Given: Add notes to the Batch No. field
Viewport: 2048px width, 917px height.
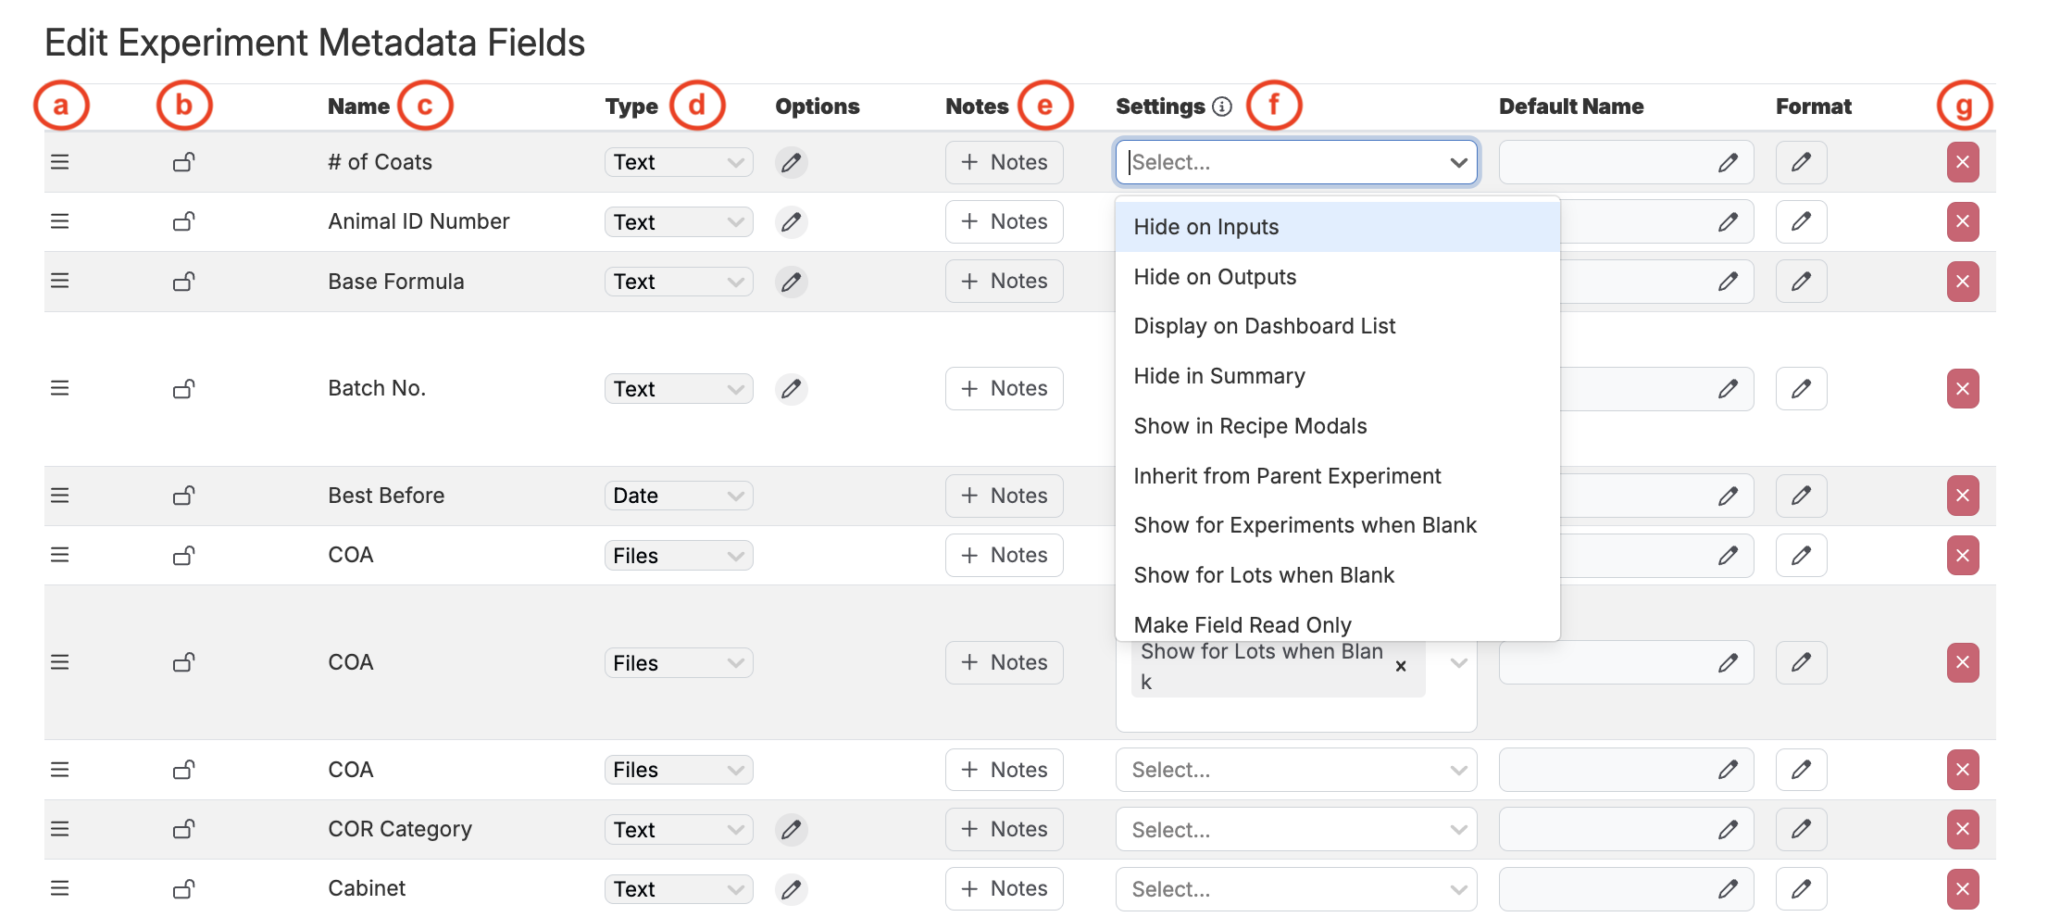Looking at the screenshot, I should (1004, 389).
